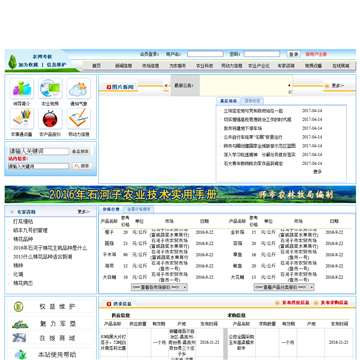Open the clipboard-and-pen 劳动力信息 icon
This screenshot has width=360, height=360.
tap(78, 119)
